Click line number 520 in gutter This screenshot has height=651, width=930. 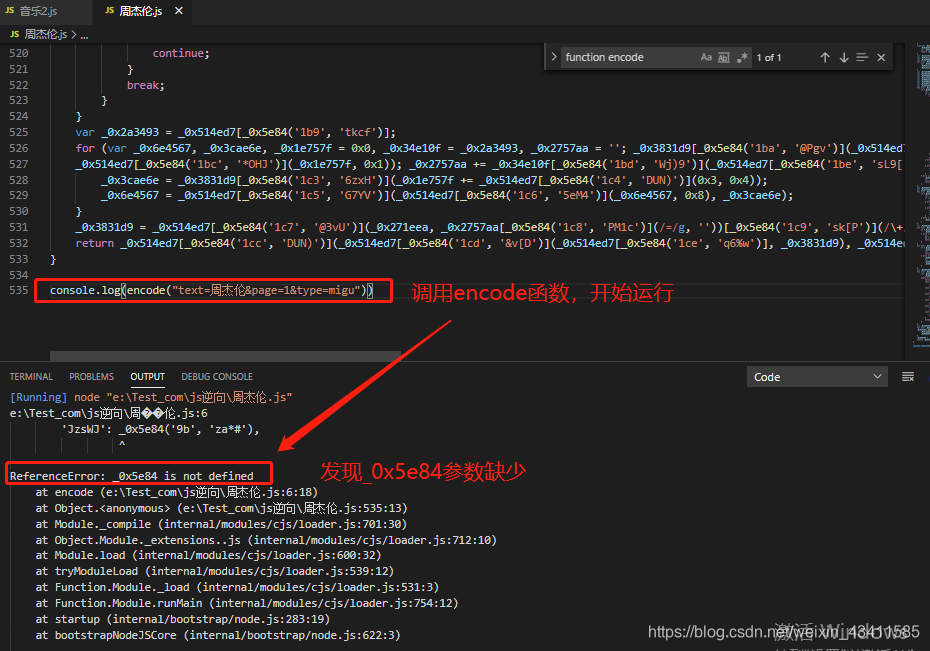click(x=18, y=53)
